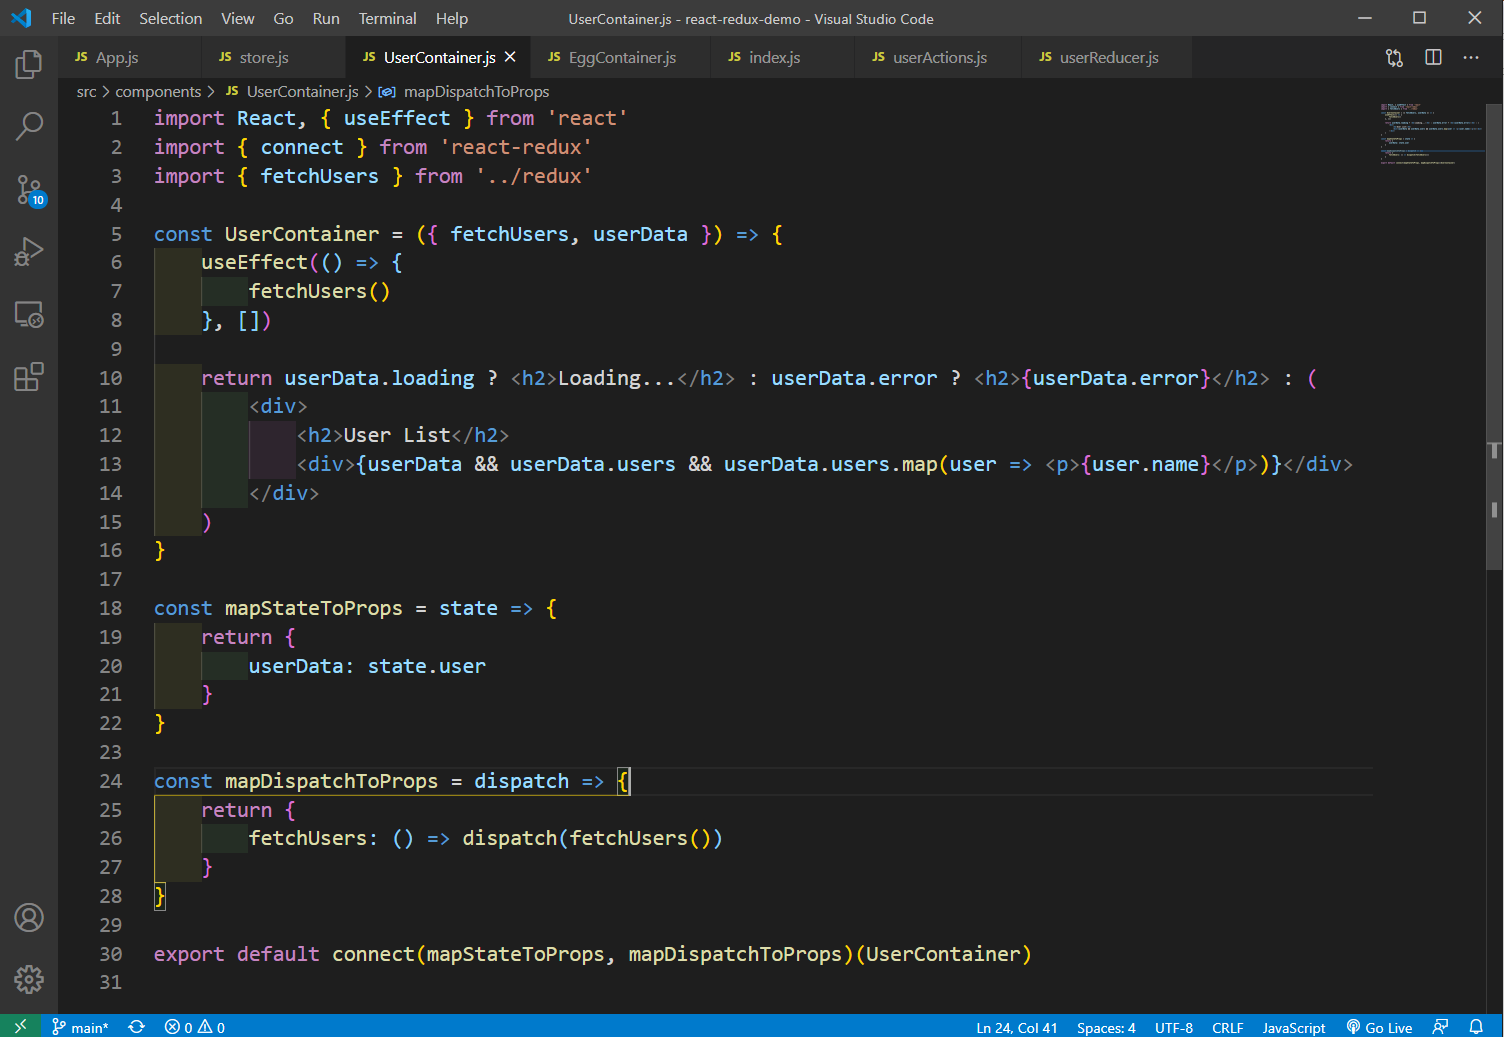Click the remote window indicator
1504x1037 pixels.
(x=21, y=1026)
